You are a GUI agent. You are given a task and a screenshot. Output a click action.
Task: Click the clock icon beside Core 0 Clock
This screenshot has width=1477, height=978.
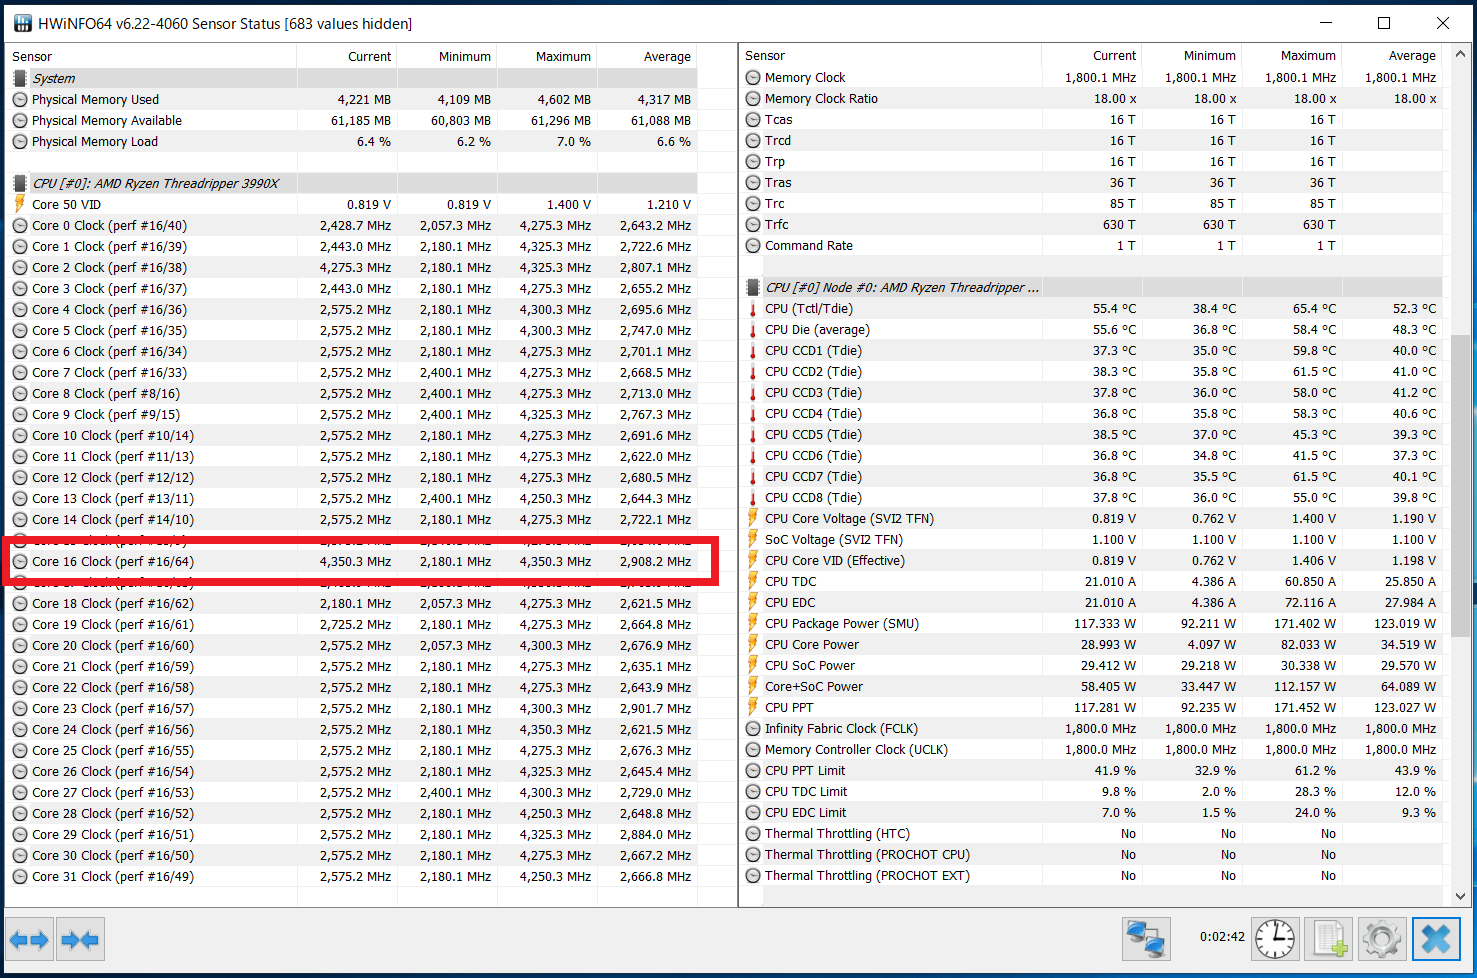click(20, 225)
